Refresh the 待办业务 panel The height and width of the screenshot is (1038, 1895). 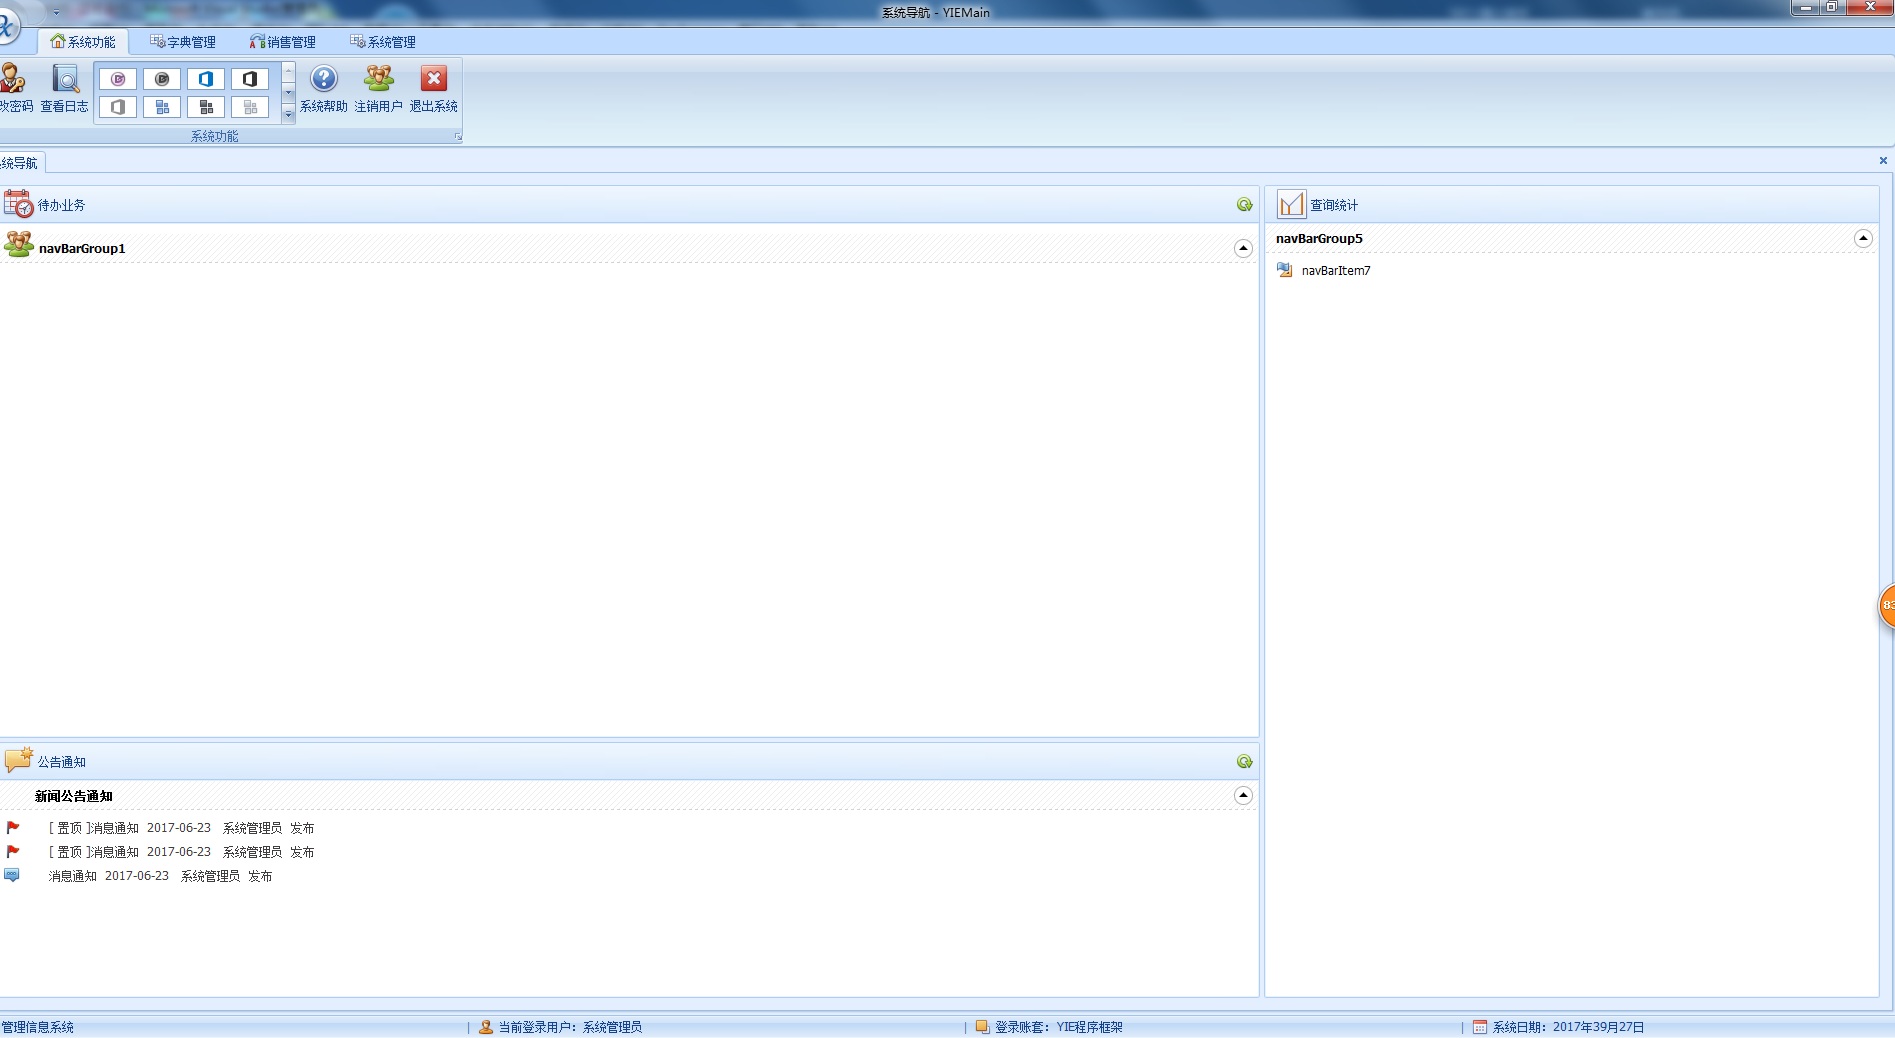pyautogui.click(x=1244, y=205)
